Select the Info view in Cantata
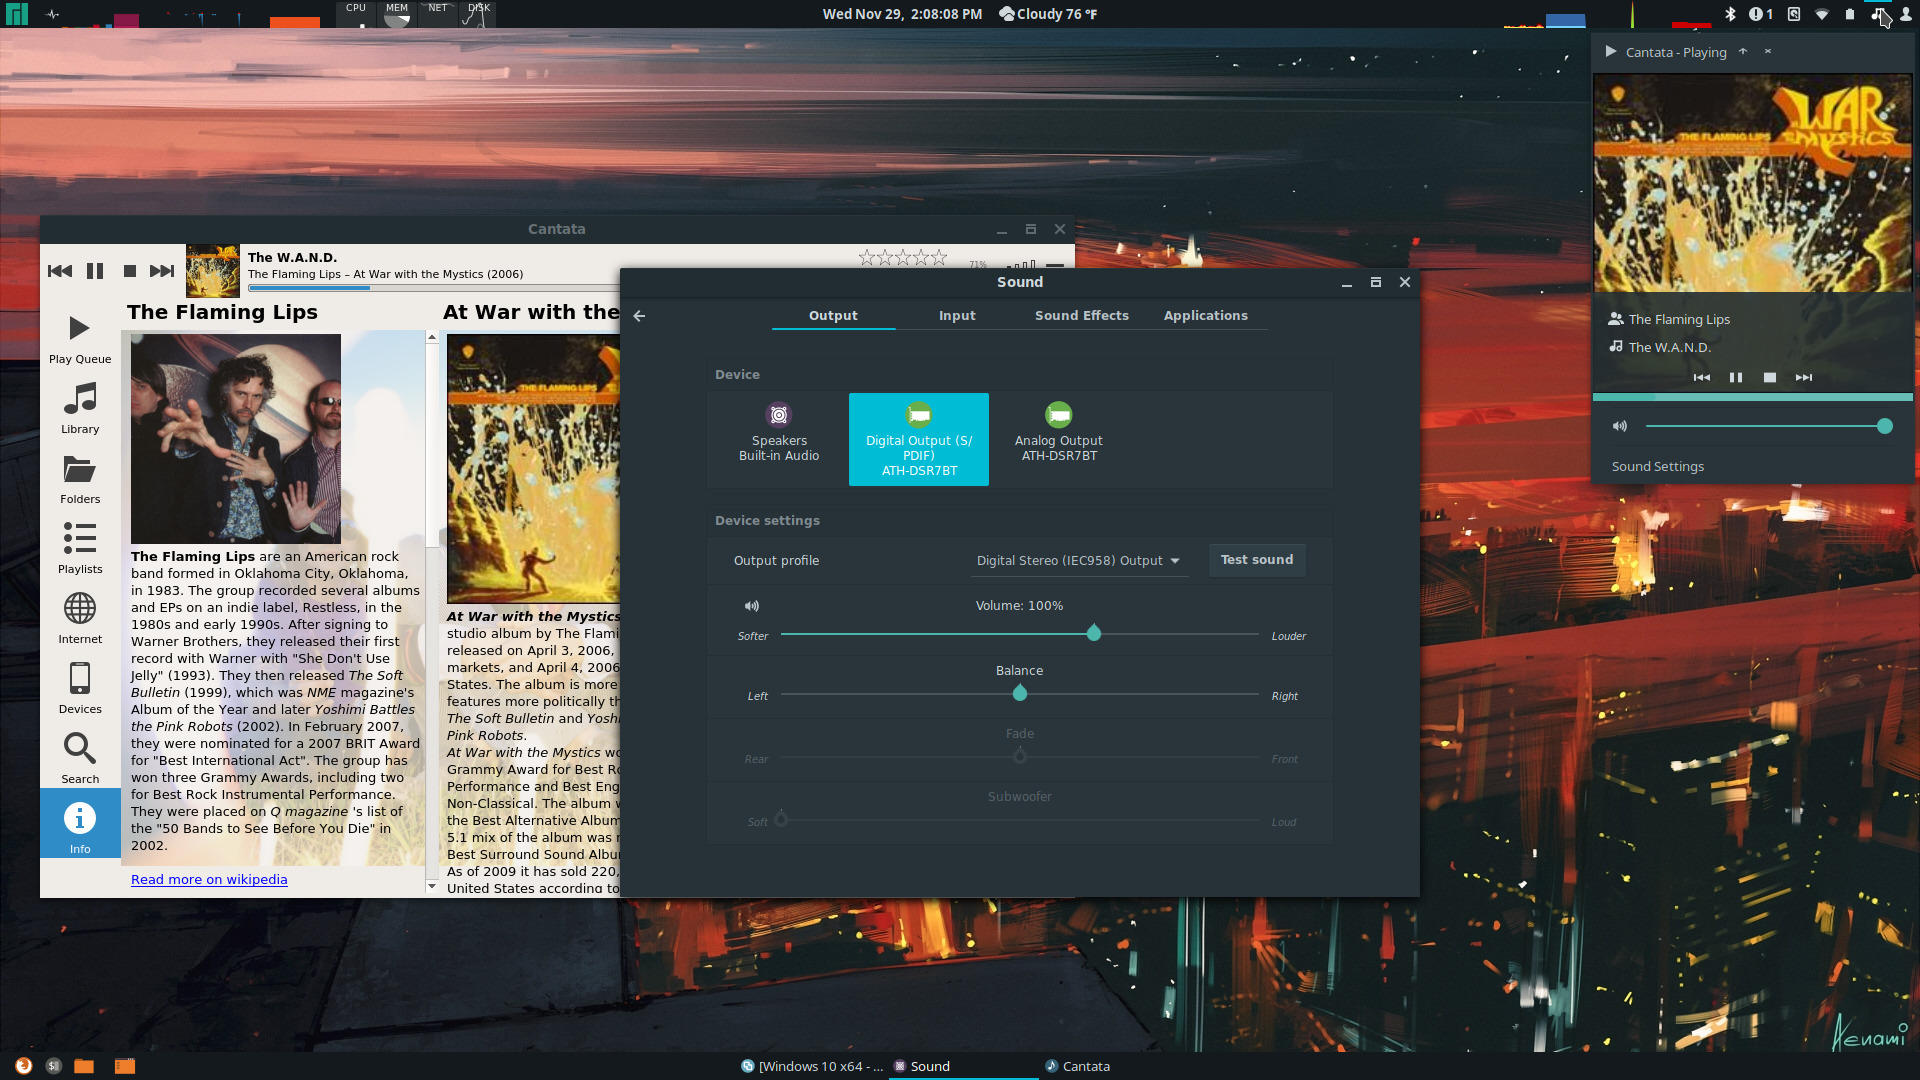 (80, 824)
